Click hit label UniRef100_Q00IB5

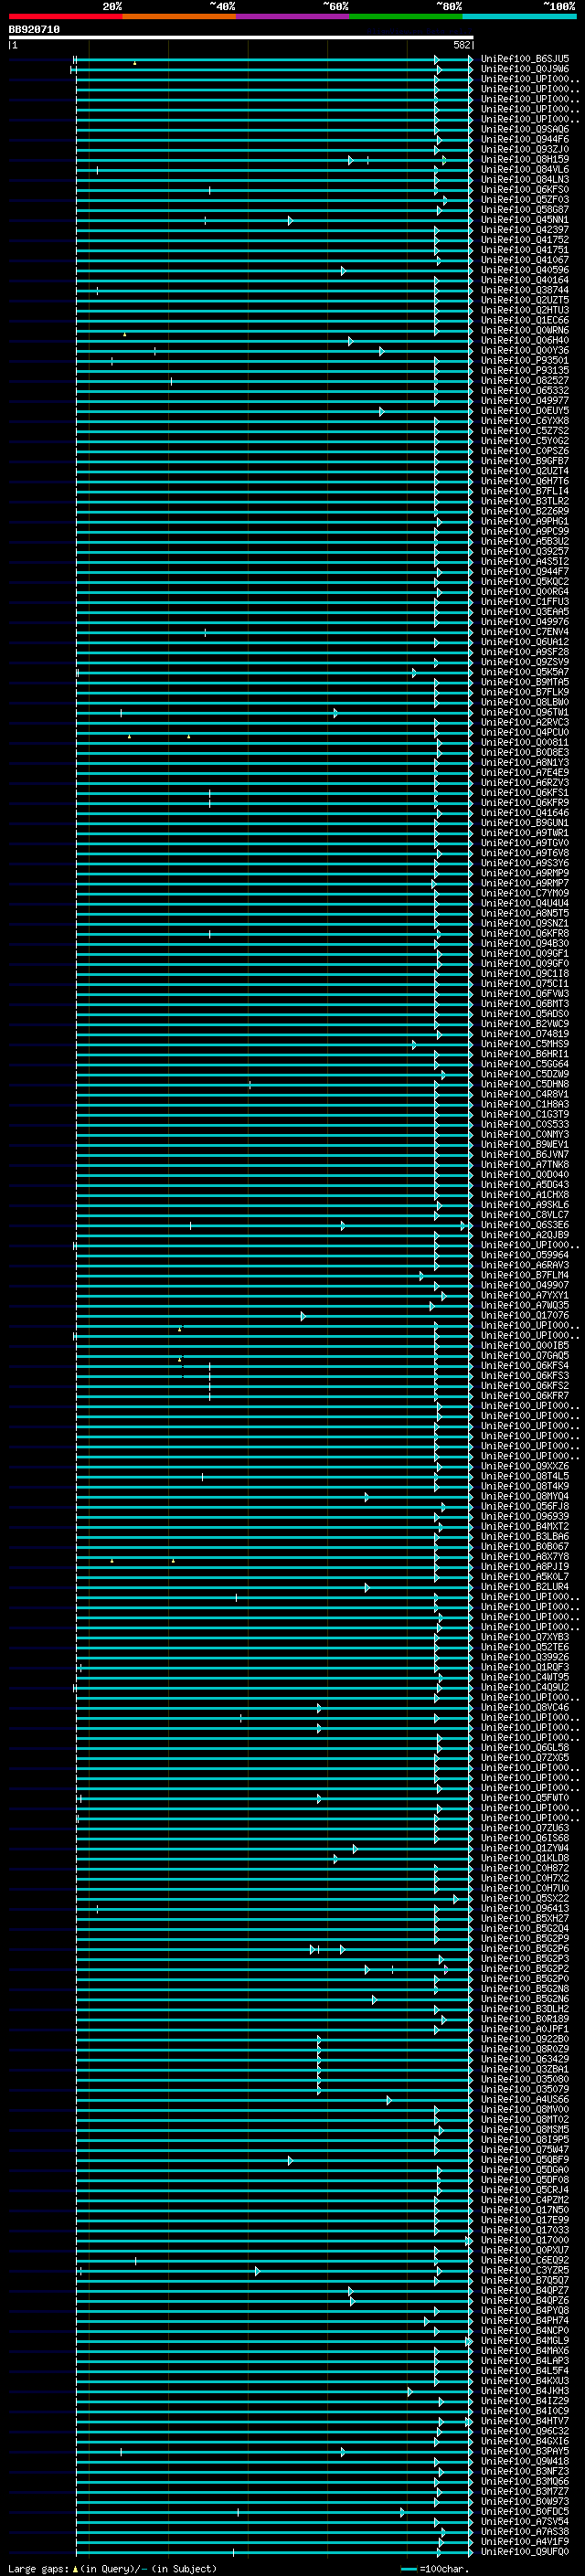pos(525,1346)
